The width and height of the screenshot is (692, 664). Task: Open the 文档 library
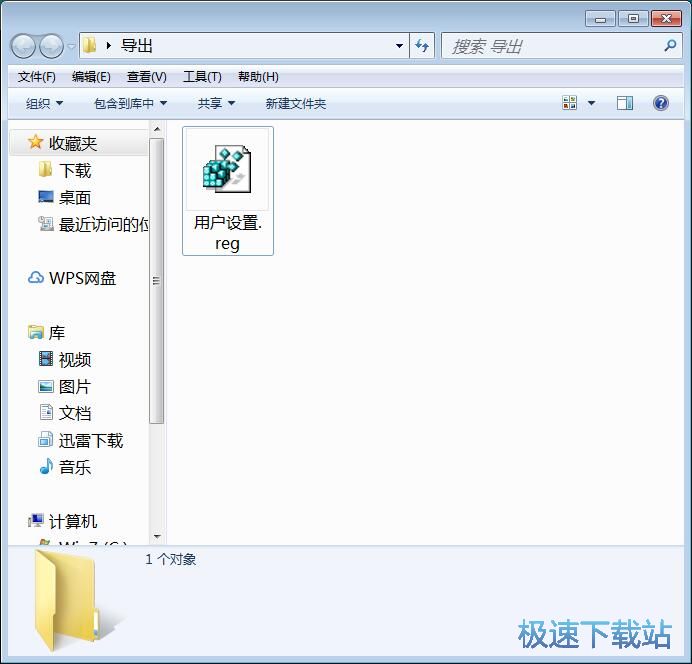tap(75, 413)
